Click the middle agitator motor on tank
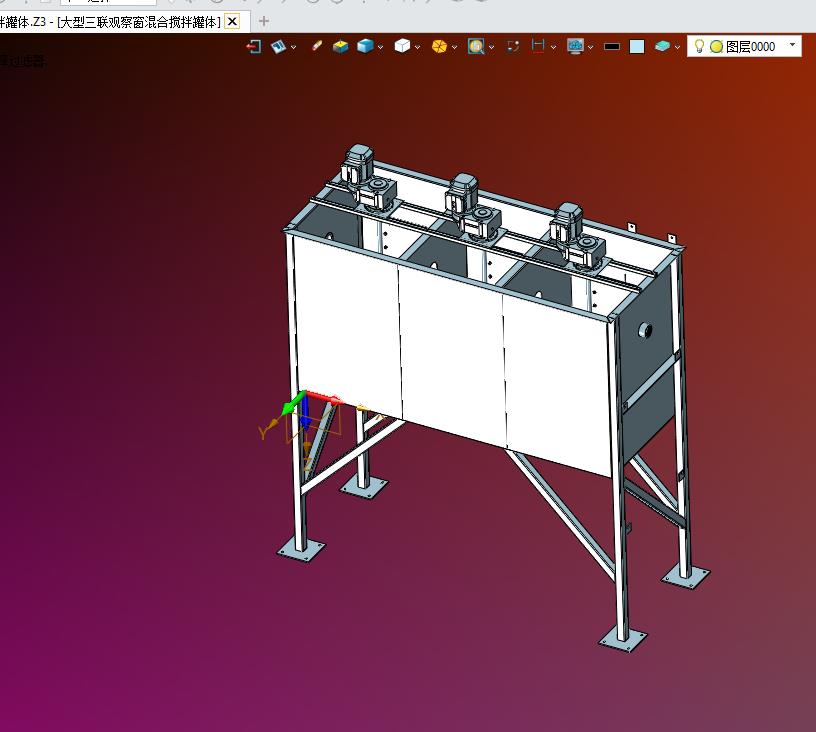This screenshot has width=816, height=732. 471,206
